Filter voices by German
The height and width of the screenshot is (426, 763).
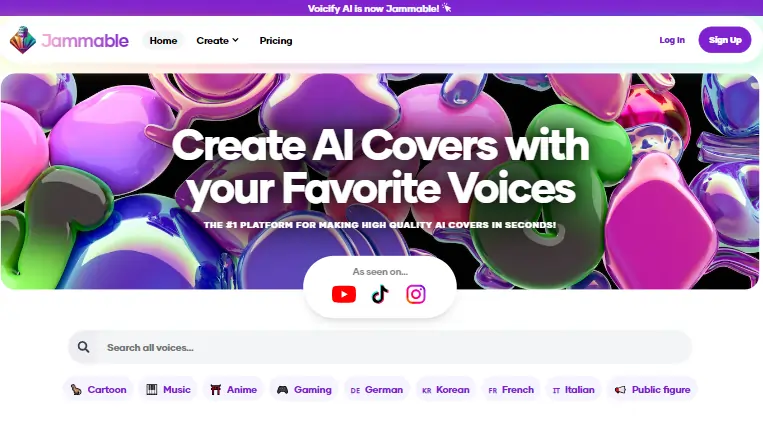377,389
